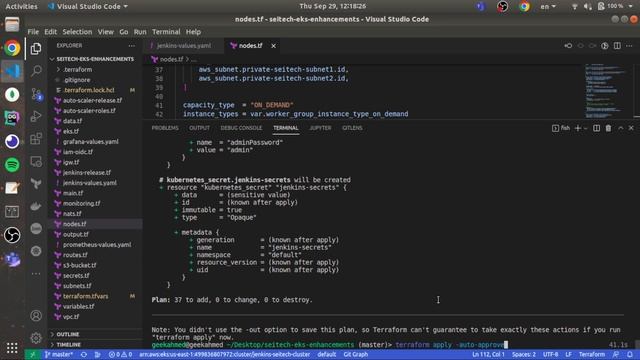Switch to the GITLENS panel tab
Image resolution: width=640 pixels, height=360 pixels.
[352, 128]
